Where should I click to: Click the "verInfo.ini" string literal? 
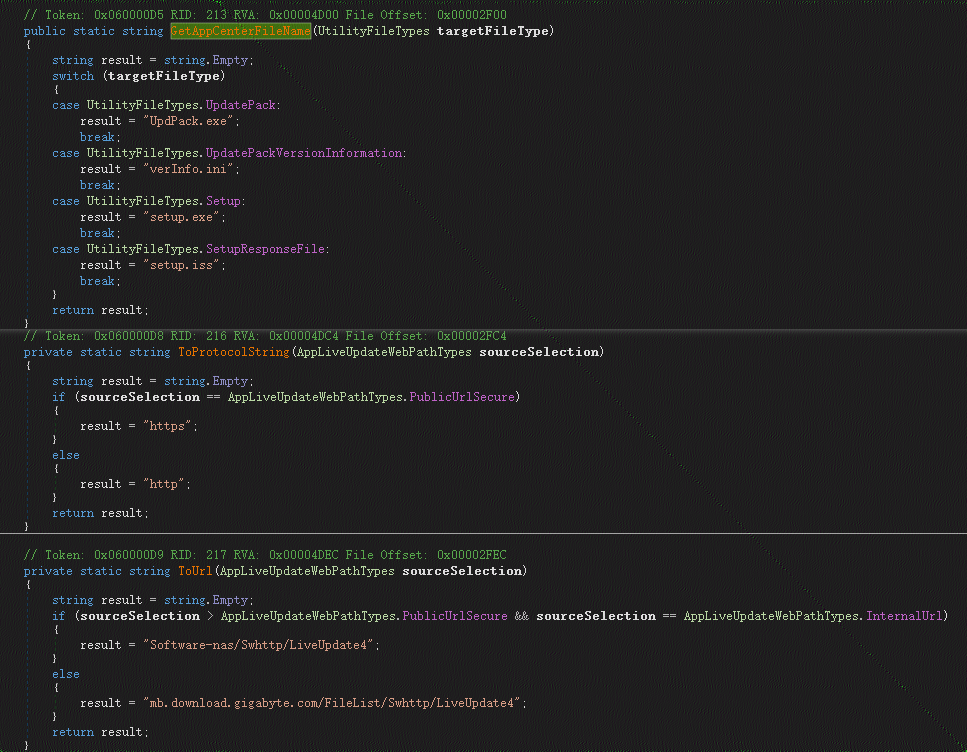pyautogui.click(x=191, y=169)
